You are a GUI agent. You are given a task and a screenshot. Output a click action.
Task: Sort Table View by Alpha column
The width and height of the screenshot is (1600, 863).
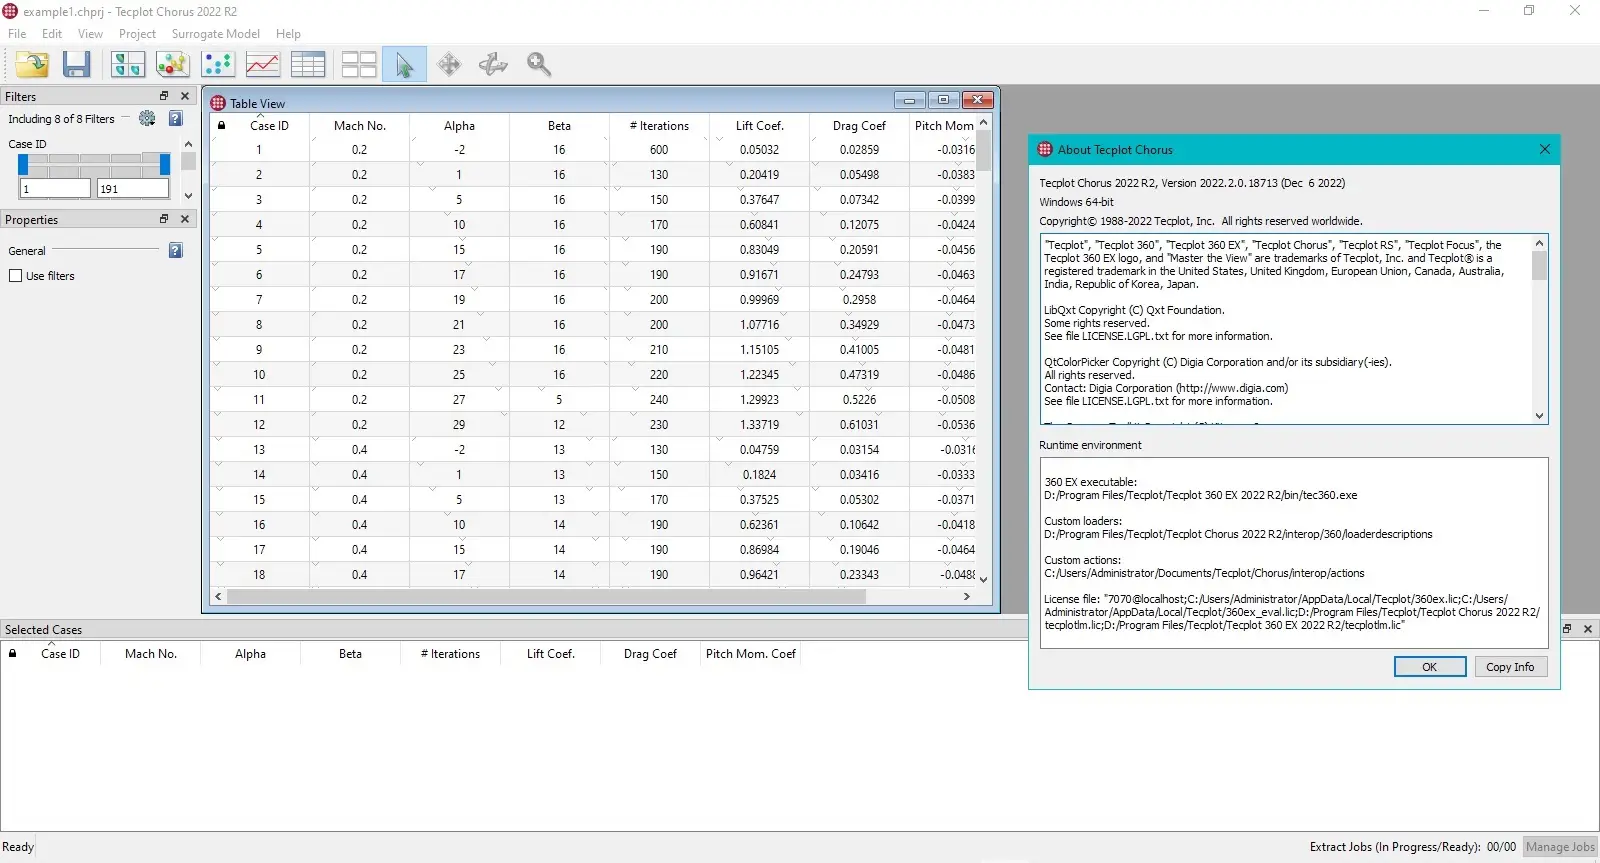[459, 125]
